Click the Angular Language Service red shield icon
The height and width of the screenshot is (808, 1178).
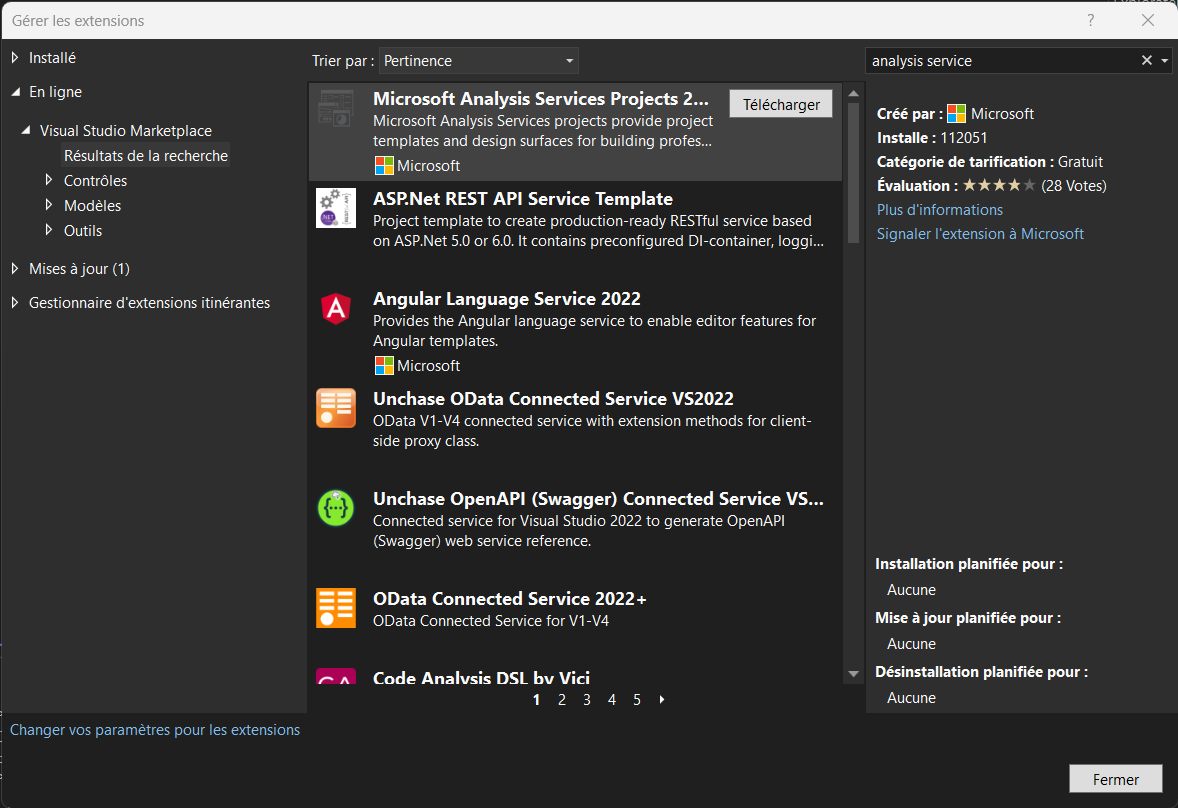[x=336, y=308]
